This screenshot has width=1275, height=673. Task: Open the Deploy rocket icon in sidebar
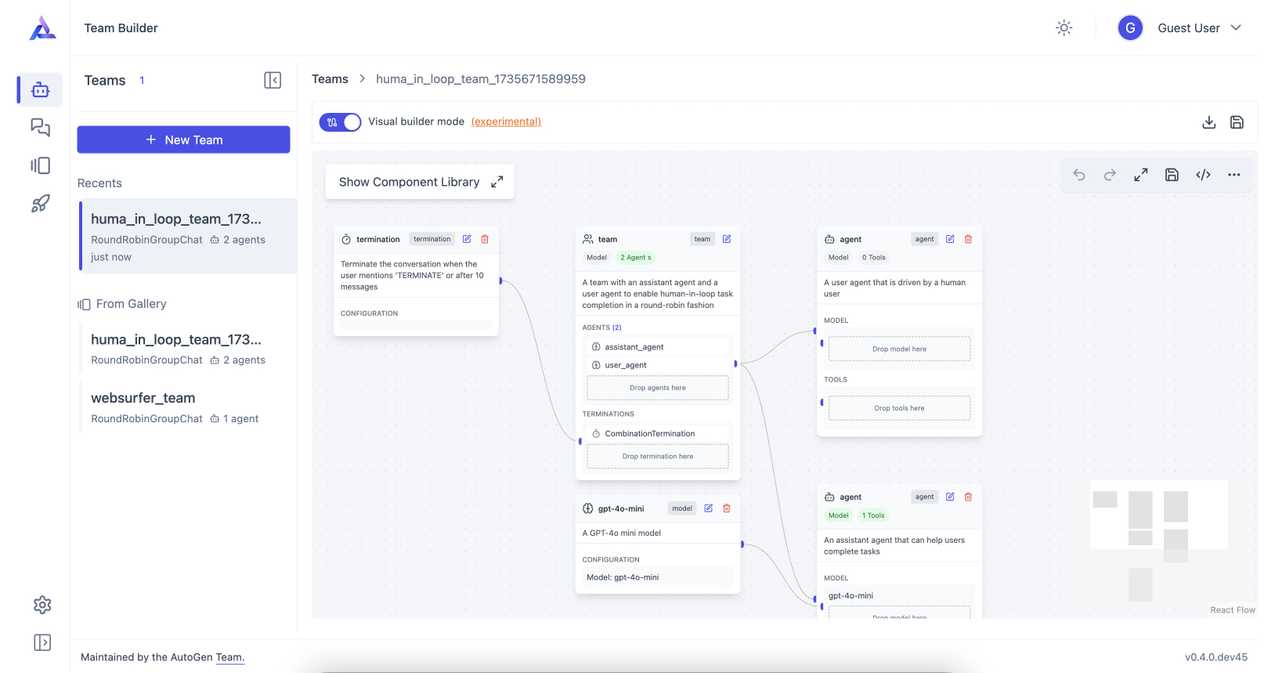[40, 204]
